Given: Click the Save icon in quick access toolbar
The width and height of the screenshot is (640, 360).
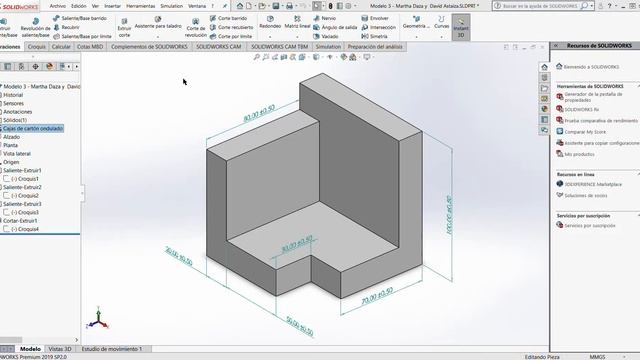Looking at the screenshot, I should [x=276, y=6].
